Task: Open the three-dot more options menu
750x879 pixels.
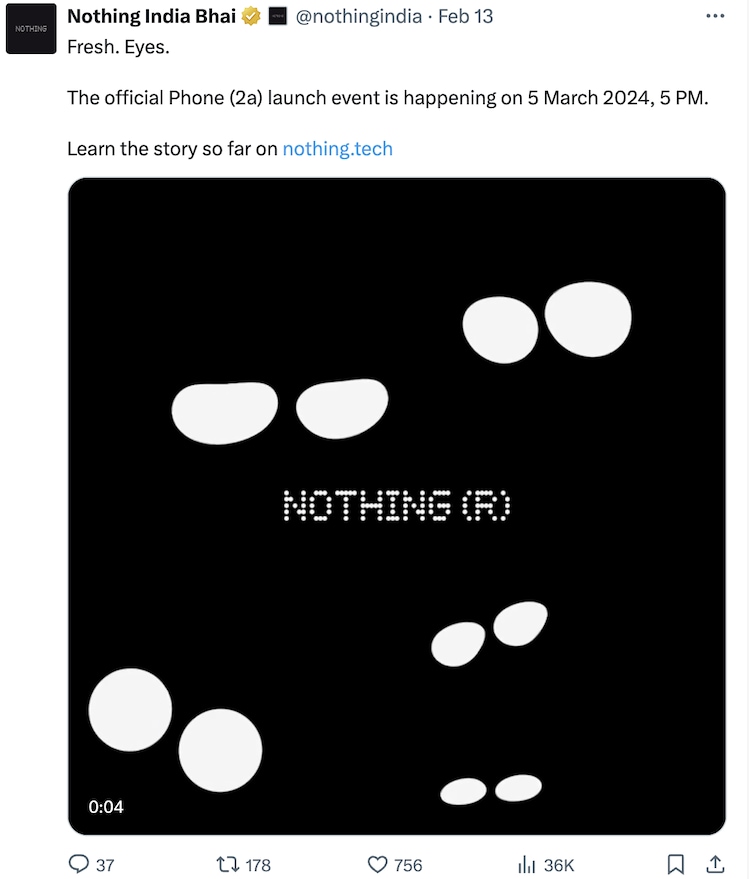Action: coord(715,17)
